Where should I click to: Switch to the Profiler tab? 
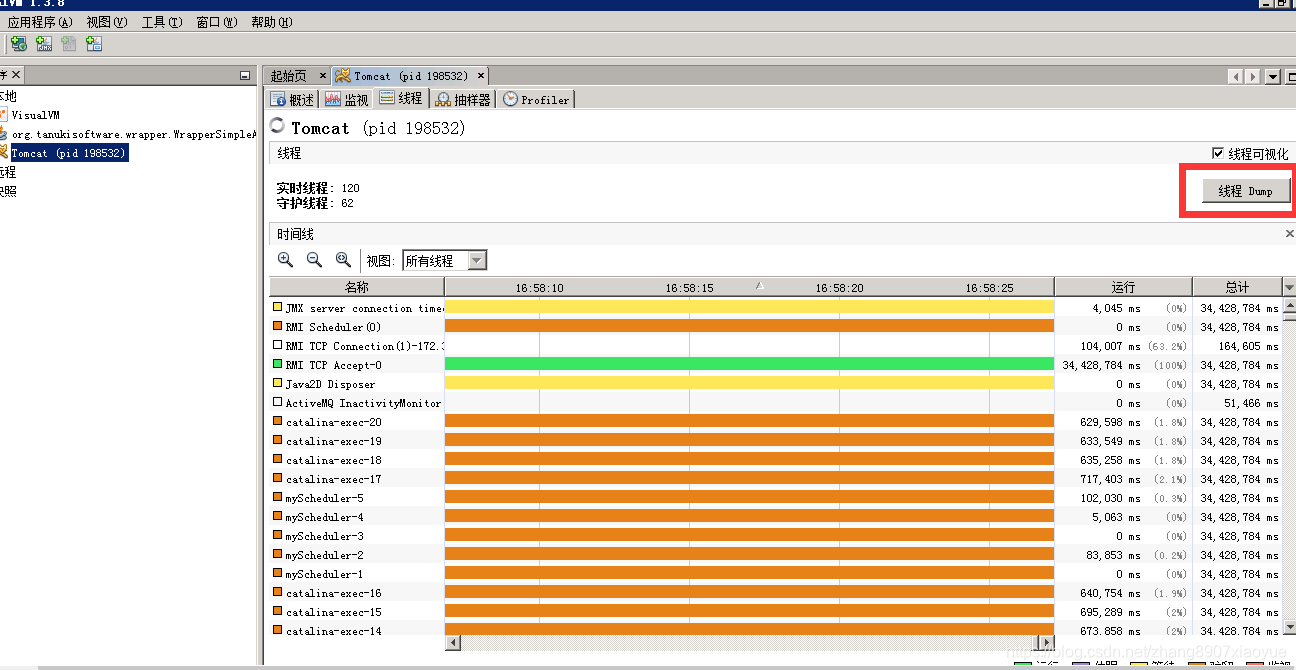[x=536, y=100]
